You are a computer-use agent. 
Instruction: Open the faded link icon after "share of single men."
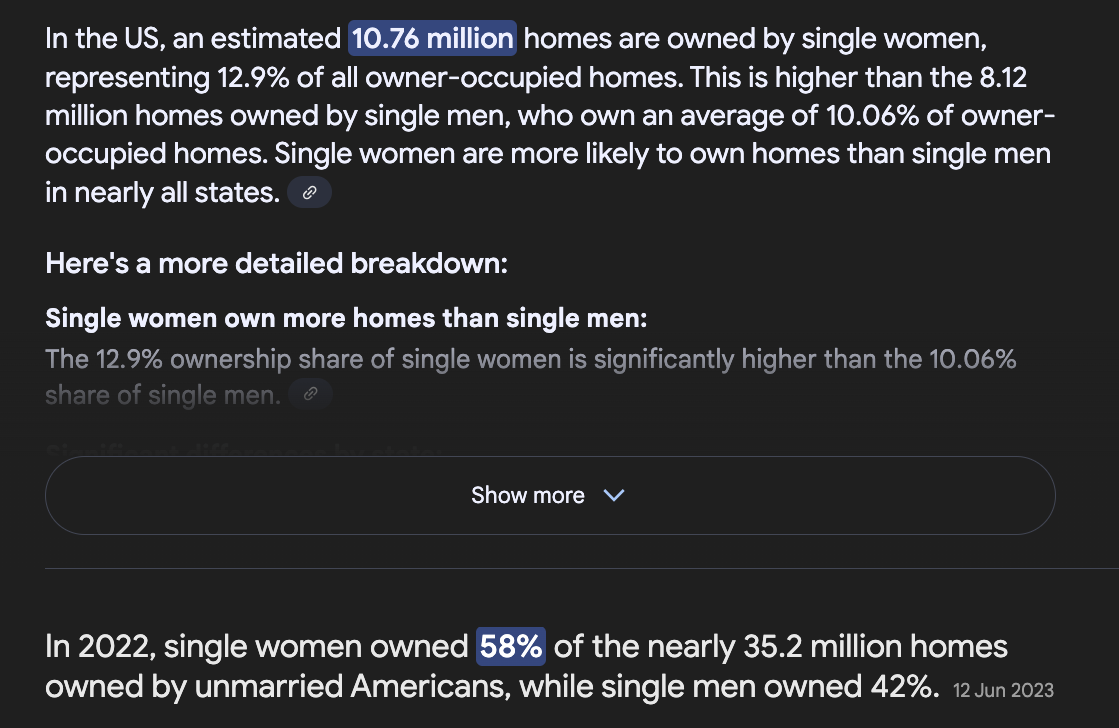point(310,394)
